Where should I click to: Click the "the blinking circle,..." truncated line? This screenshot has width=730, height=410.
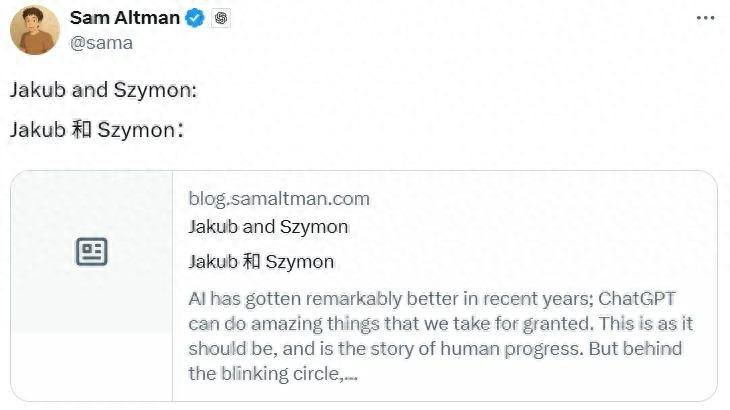[273, 374]
